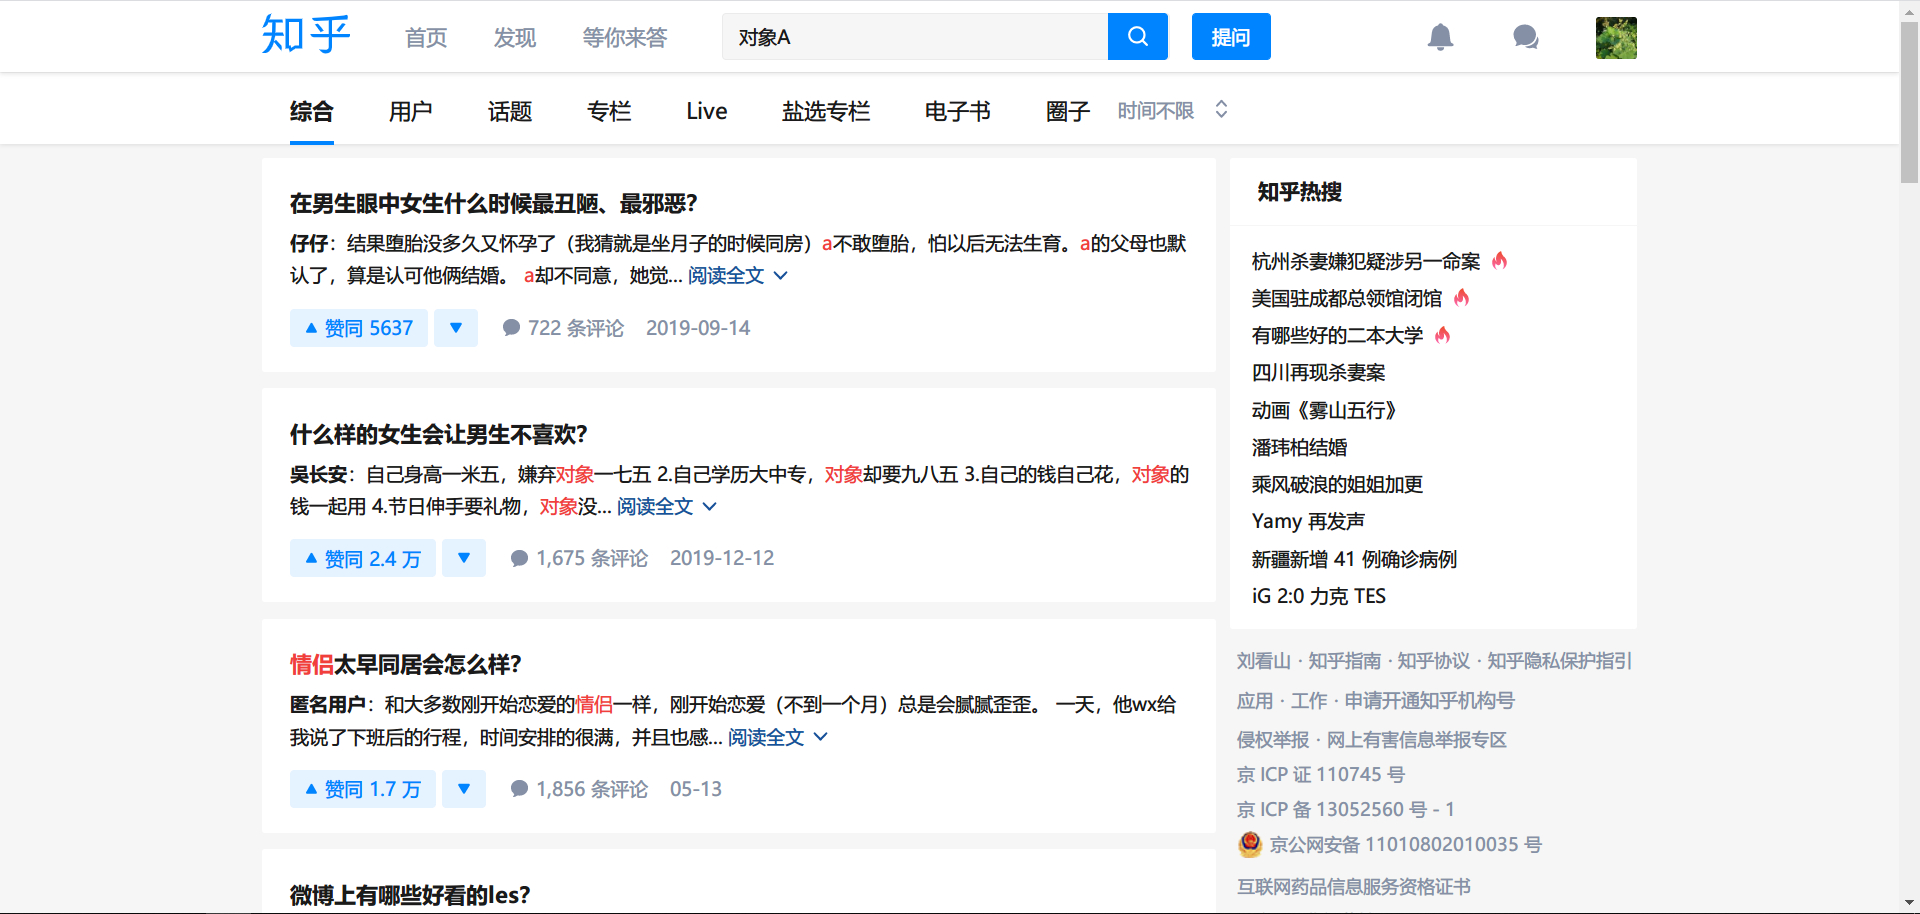Image resolution: width=1920 pixels, height=914 pixels.
Task: Upvote the answer with 1.7 万 approvals
Action: (363, 789)
